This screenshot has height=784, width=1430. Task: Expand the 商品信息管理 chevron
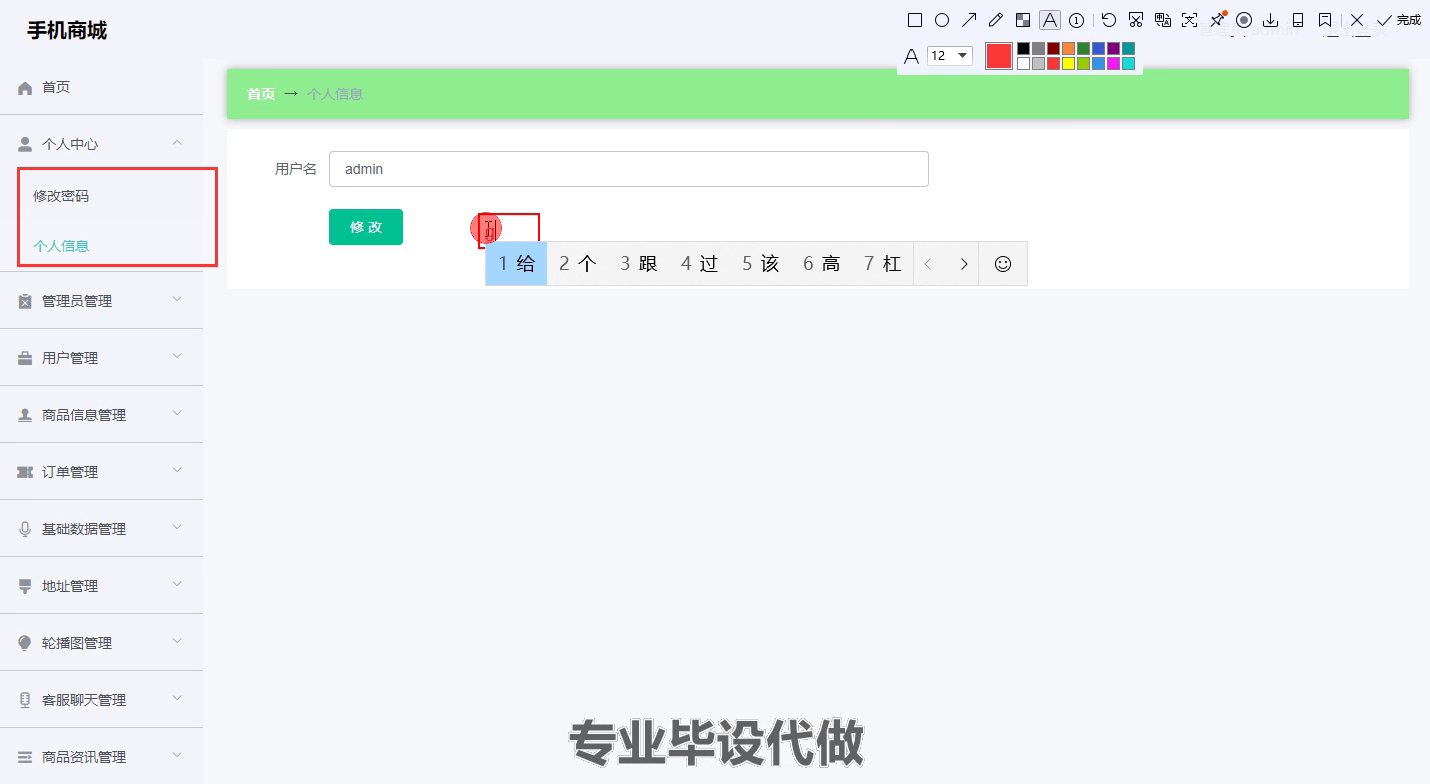coord(177,413)
